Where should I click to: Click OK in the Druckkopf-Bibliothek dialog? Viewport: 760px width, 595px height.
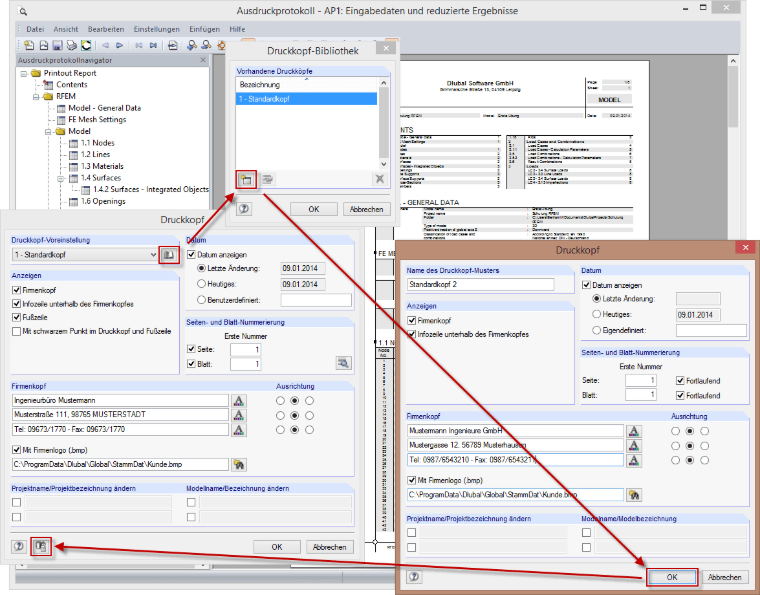pyautogui.click(x=314, y=209)
